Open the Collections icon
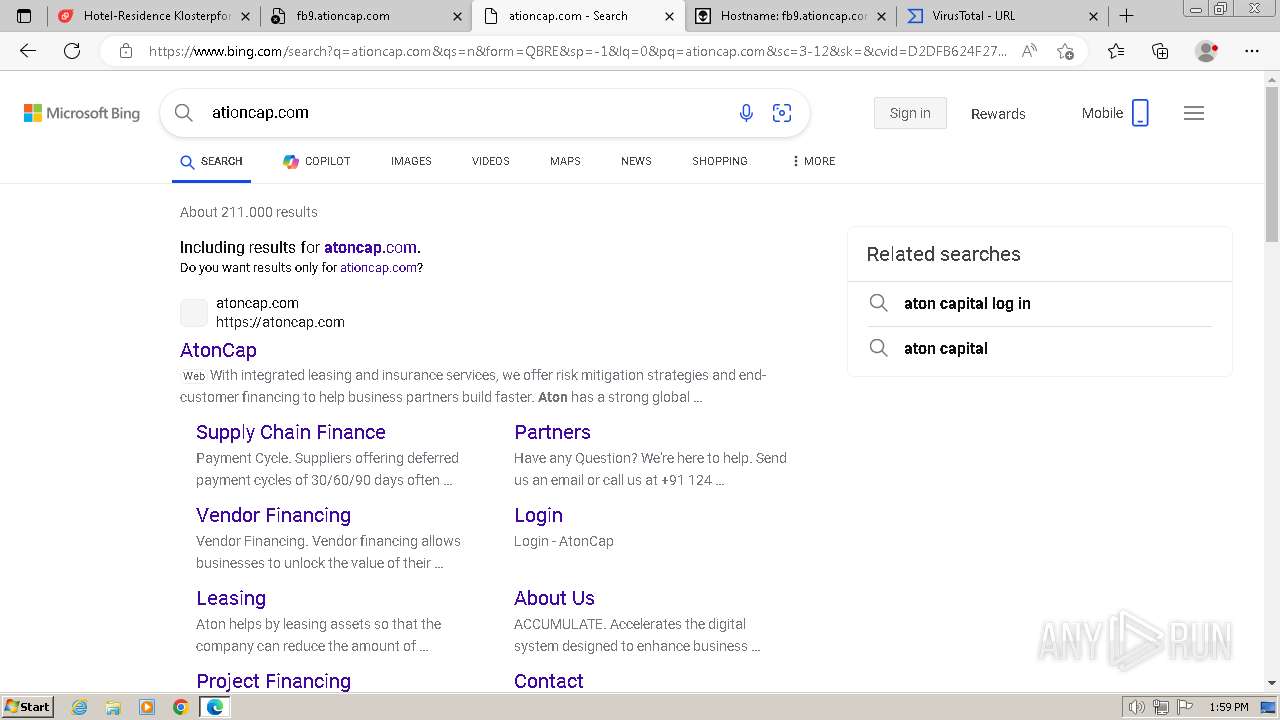The image size is (1280, 720). (x=1160, y=51)
